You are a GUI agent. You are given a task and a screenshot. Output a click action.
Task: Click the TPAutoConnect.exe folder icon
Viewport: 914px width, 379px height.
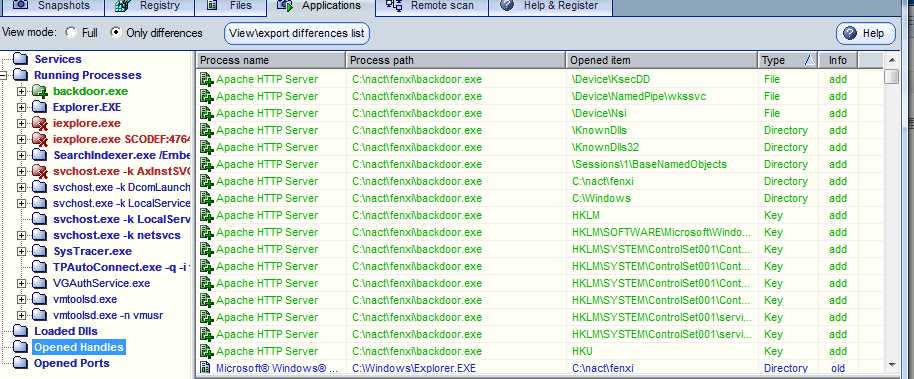39,267
